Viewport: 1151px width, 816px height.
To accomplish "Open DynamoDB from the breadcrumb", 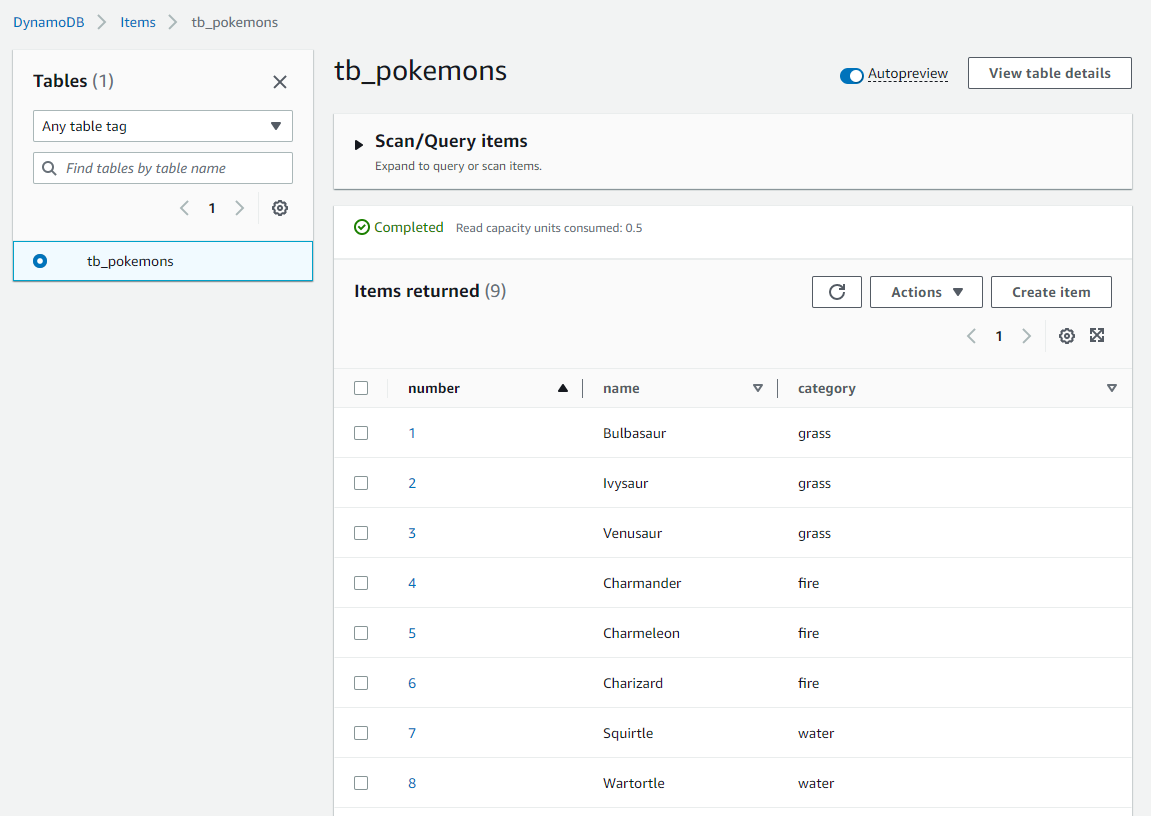I will tap(48, 21).
